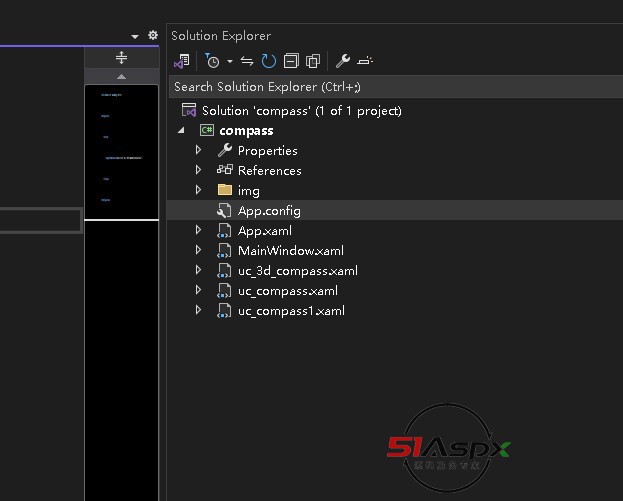Click the Collapse All icon
Viewport: 623px width, 501px height.
[x=290, y=61]
